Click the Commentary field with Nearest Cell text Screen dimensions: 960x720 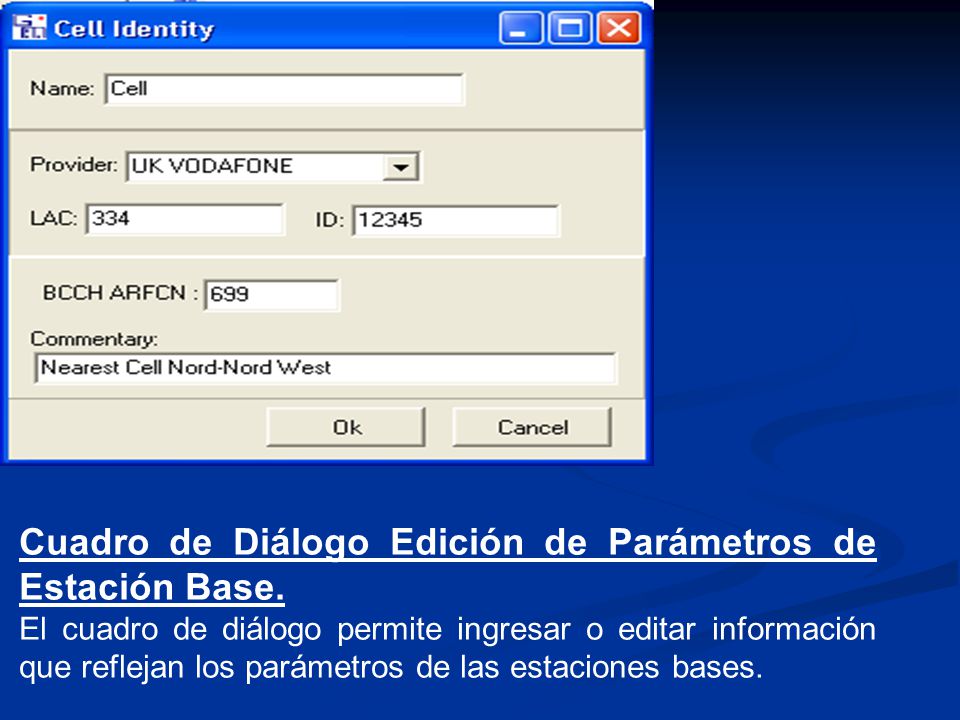[x=326, y=368]
